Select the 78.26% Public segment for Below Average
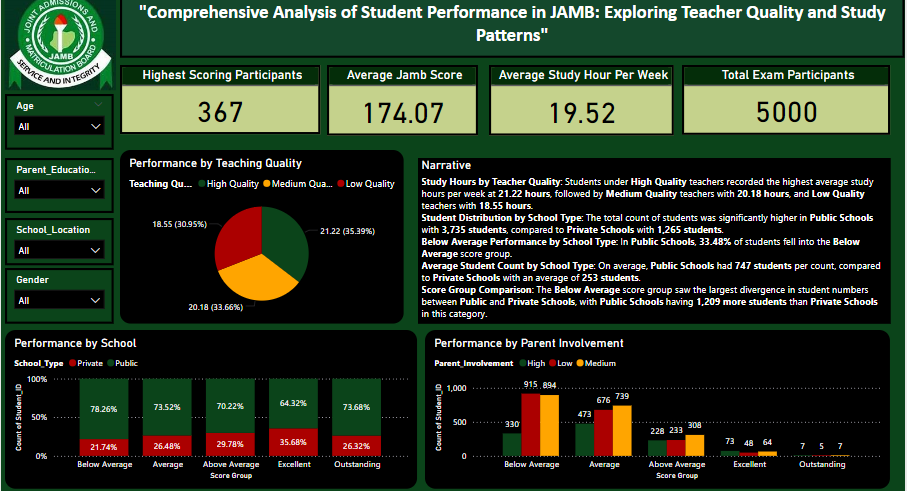Viewport: 907px width, 491px height. pos(104,409)
